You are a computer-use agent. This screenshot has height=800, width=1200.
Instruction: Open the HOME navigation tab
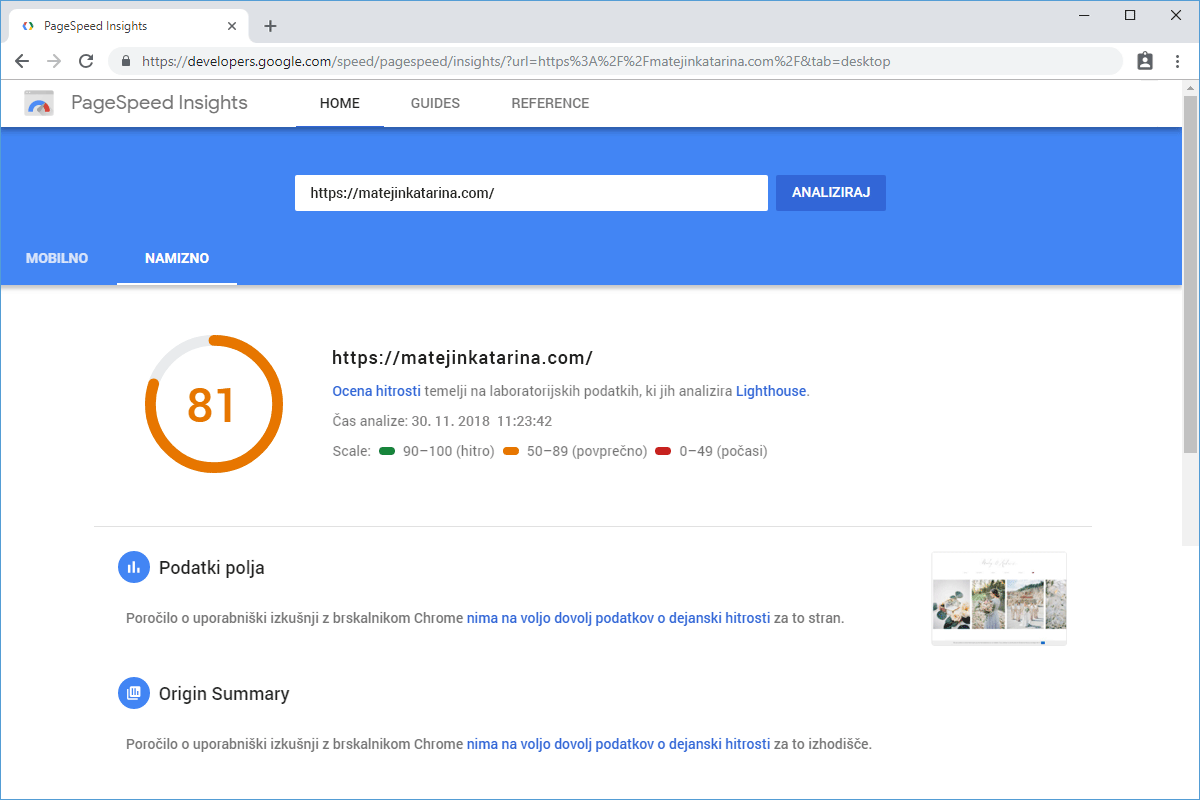point(340,103)
